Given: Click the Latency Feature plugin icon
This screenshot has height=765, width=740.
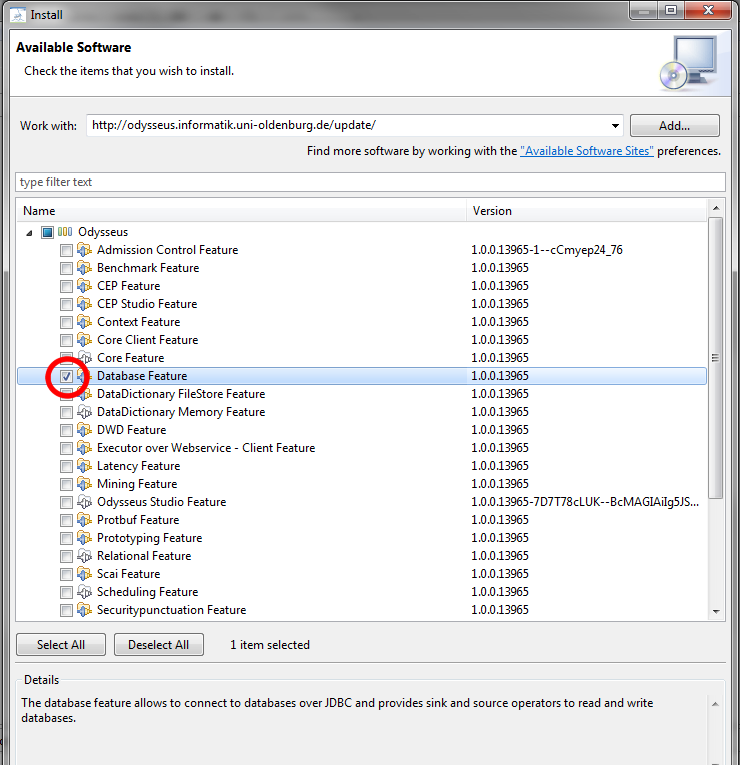Looking at the screenshot, I should pos(84,466).
